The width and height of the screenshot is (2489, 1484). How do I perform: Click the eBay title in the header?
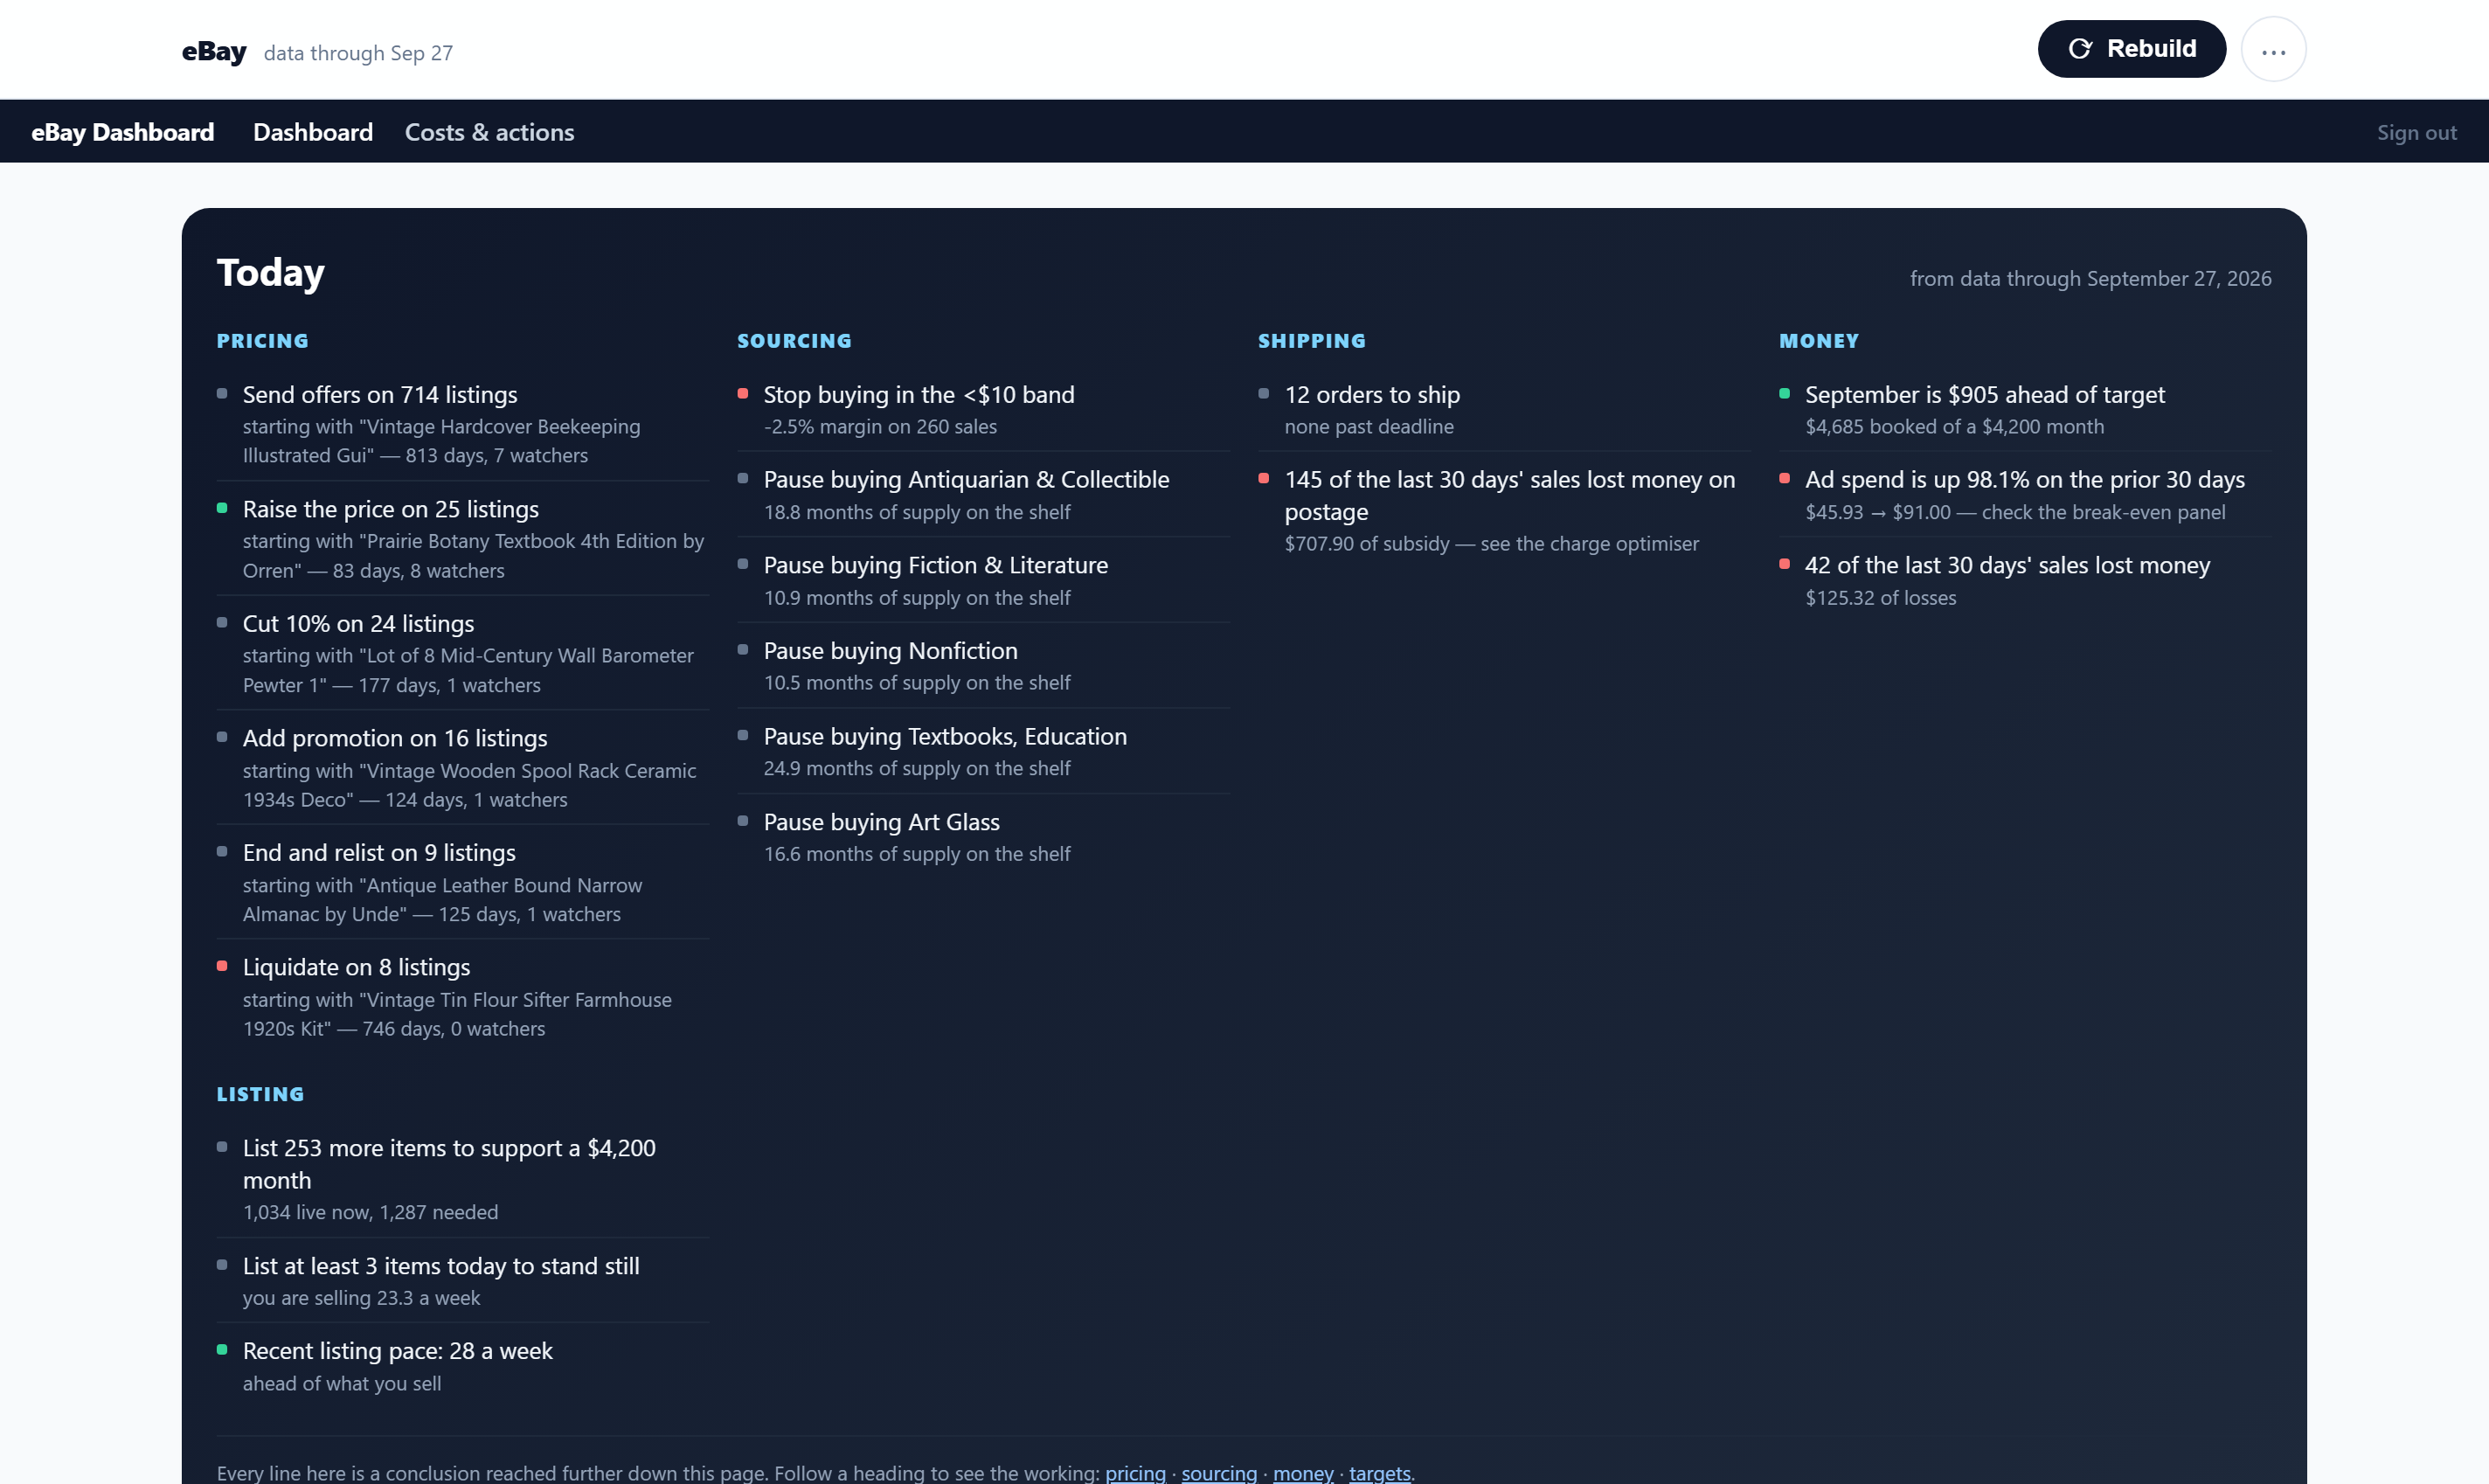click(x=214, y=51)
